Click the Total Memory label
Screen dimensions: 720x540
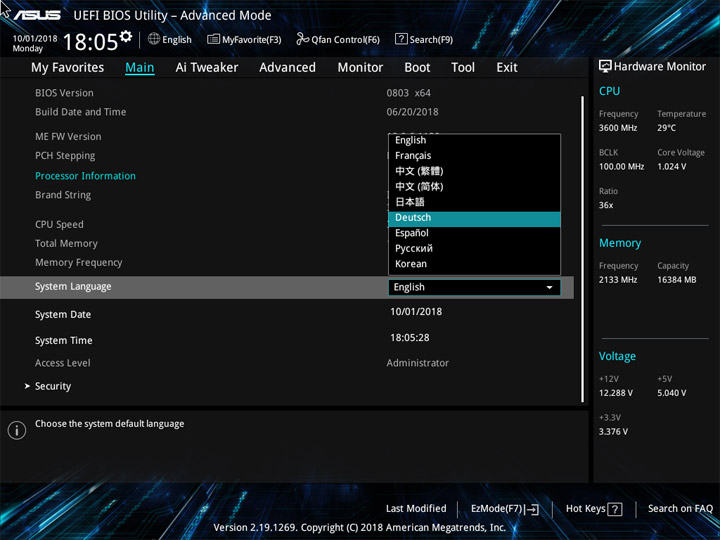[67, 244]
